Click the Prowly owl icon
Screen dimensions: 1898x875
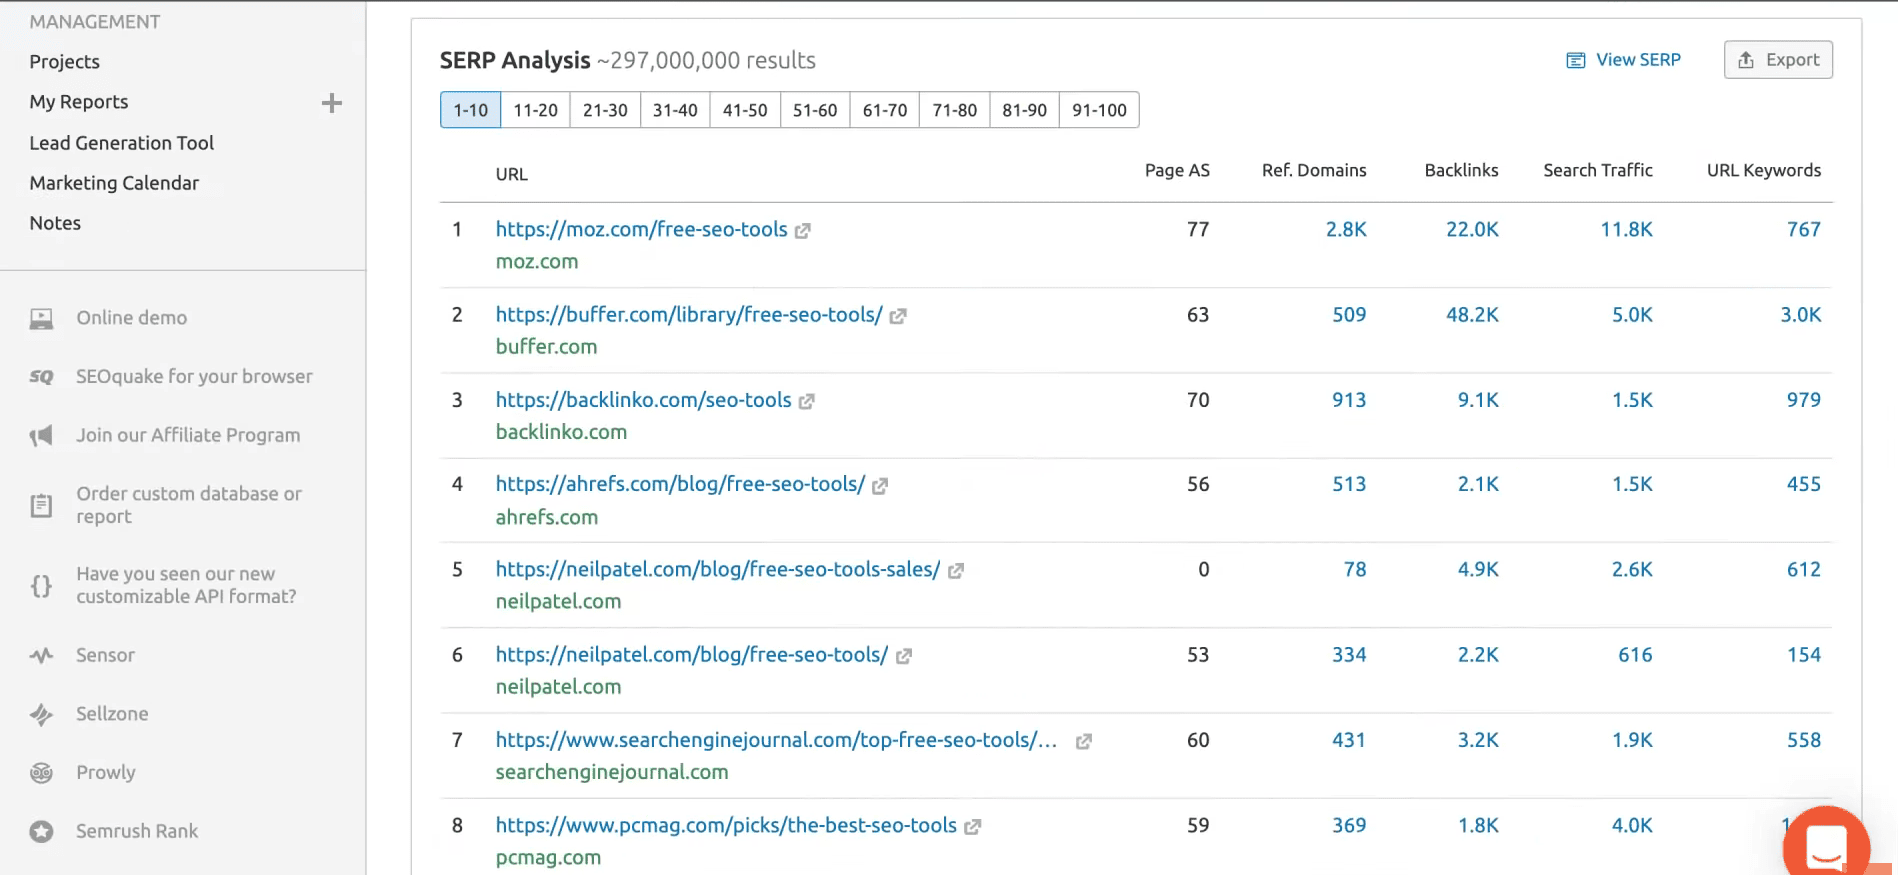(41, 773)
